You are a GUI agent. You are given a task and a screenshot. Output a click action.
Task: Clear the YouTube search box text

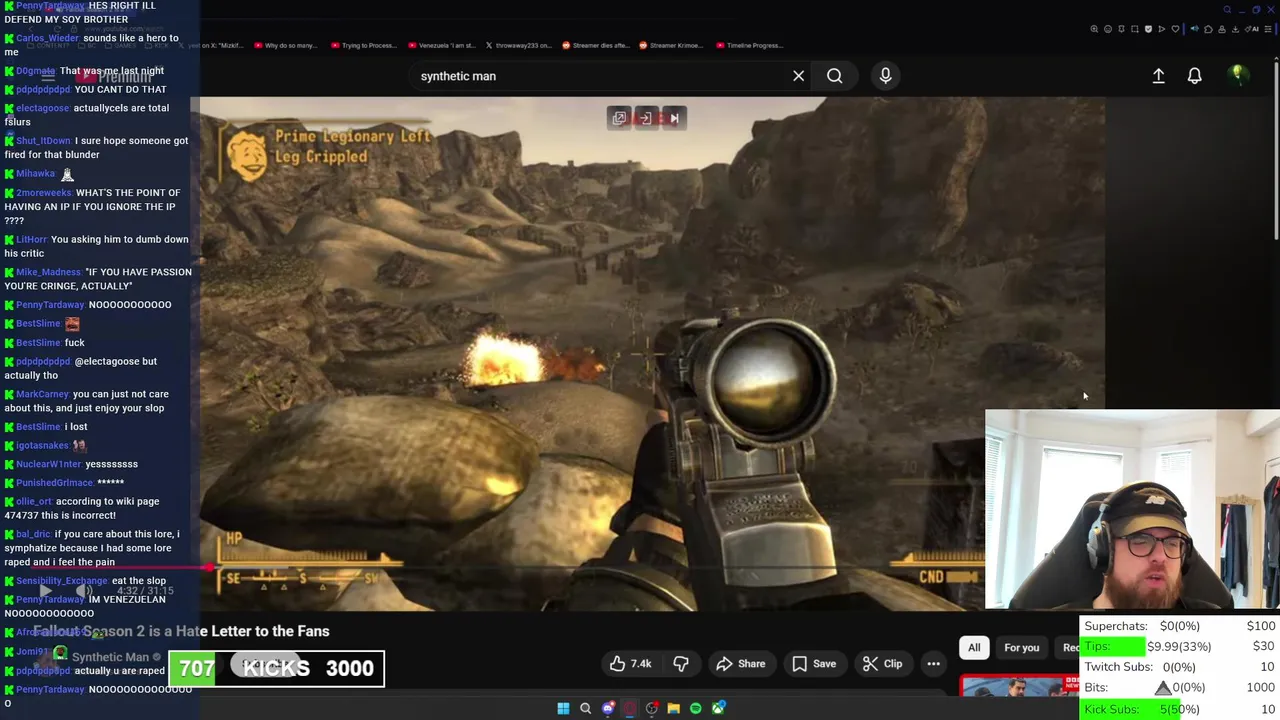coord(798,76)
